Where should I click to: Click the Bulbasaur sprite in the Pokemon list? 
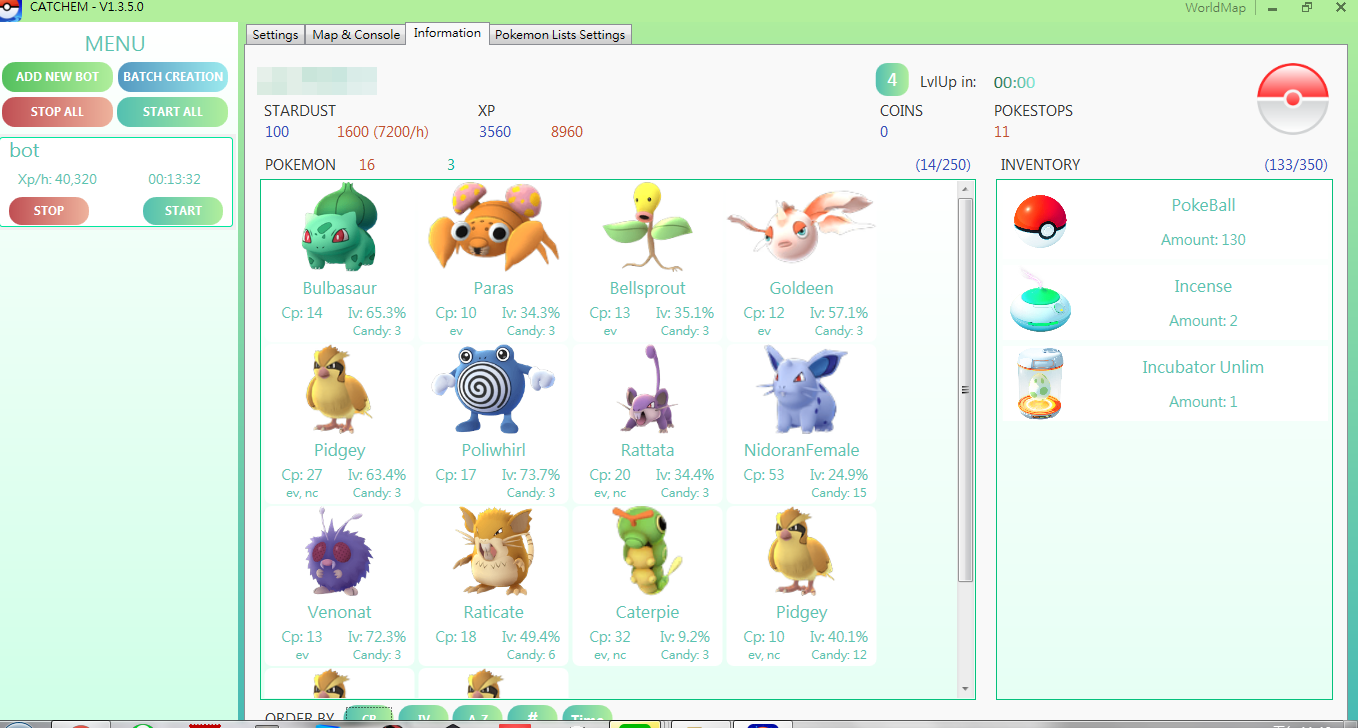(x=339, y=229)
